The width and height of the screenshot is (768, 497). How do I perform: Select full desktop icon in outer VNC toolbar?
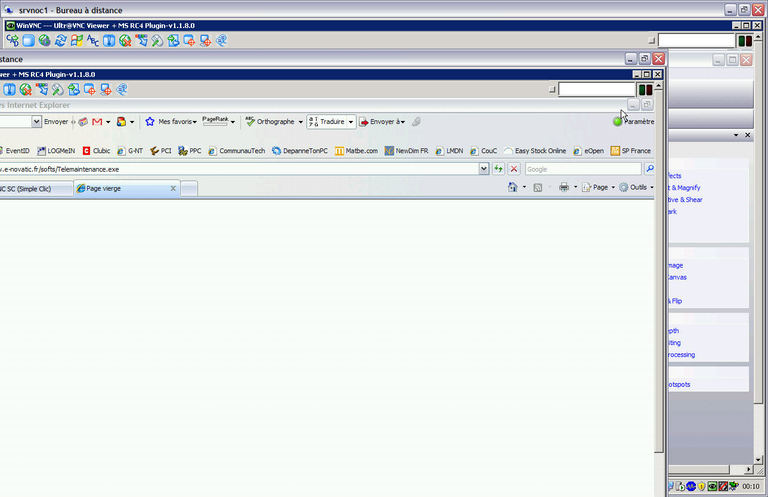tap(205, 41)
